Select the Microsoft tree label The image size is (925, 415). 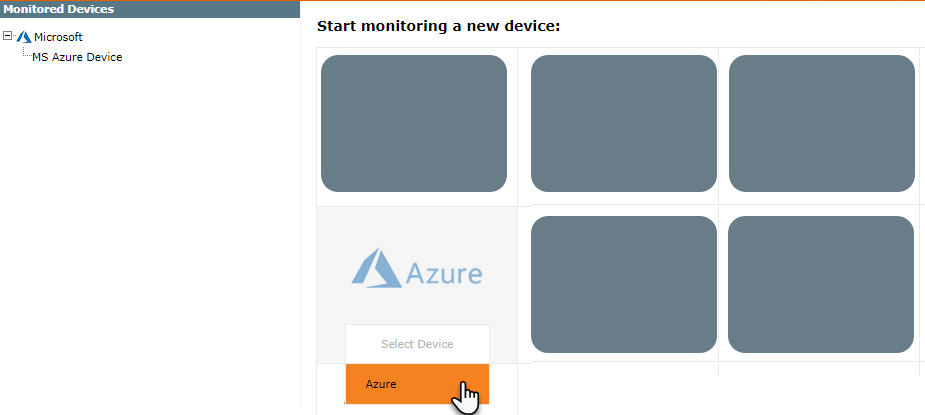coord(58,37)
